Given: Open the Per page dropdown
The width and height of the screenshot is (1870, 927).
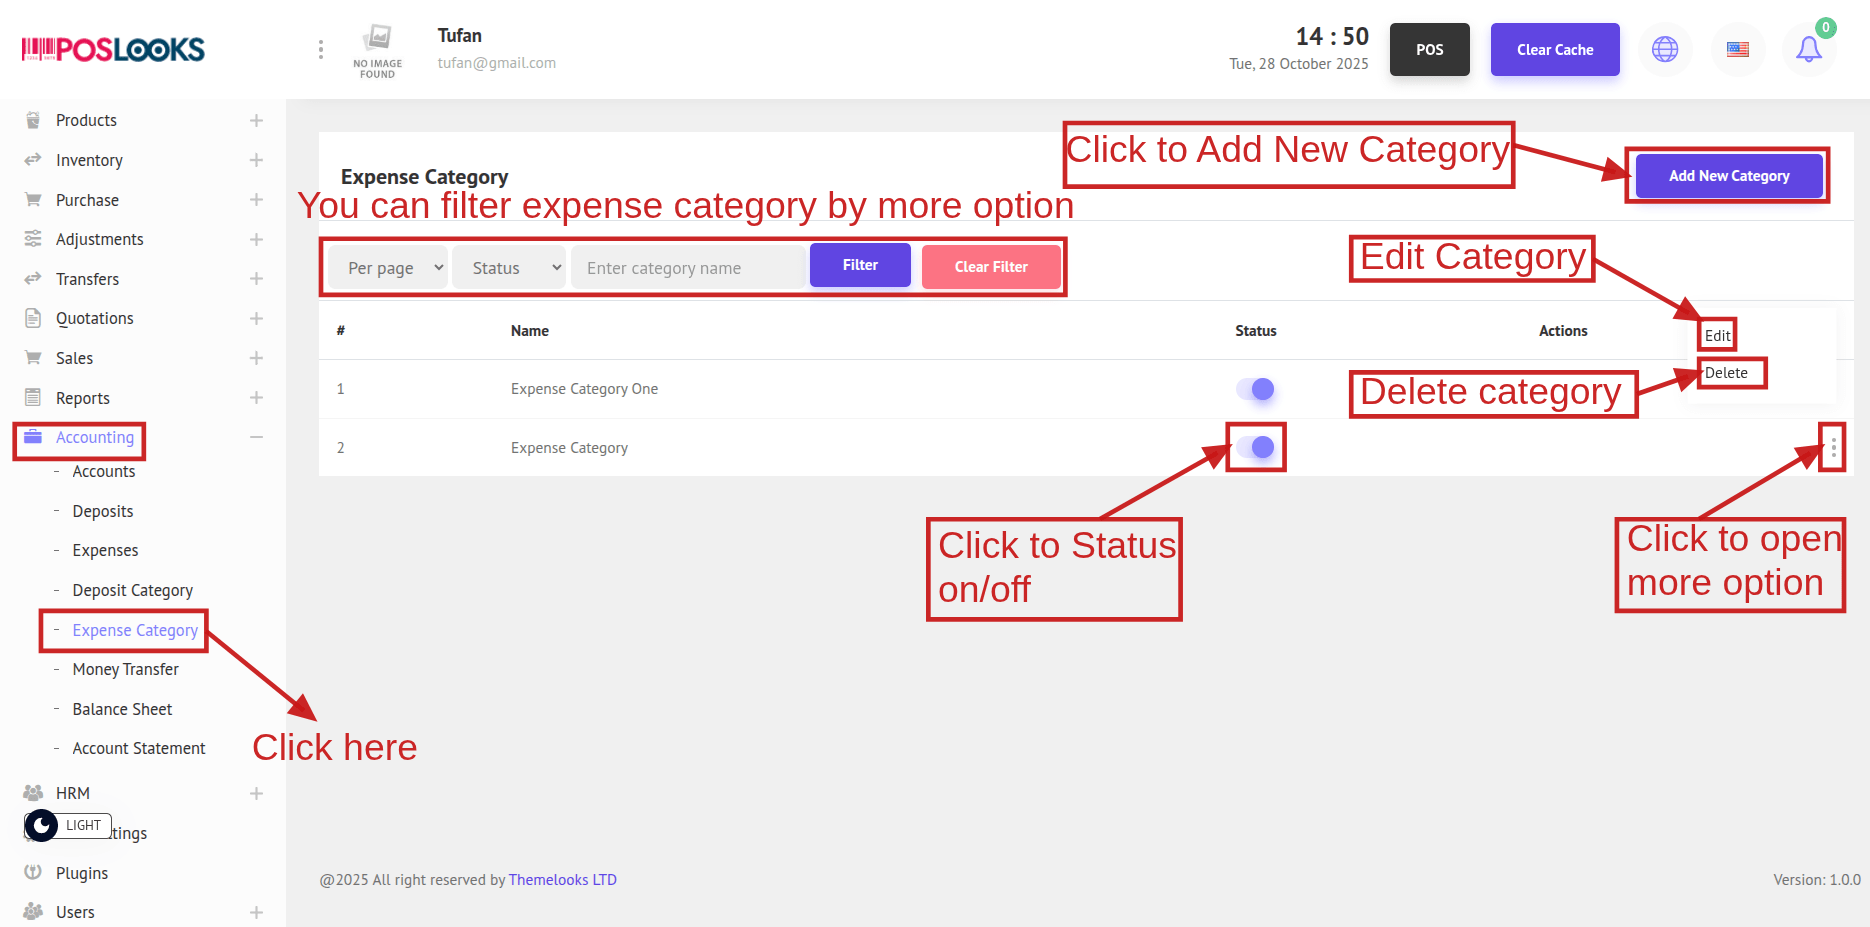Looking at the screenshot, I should tap(388, 268).
